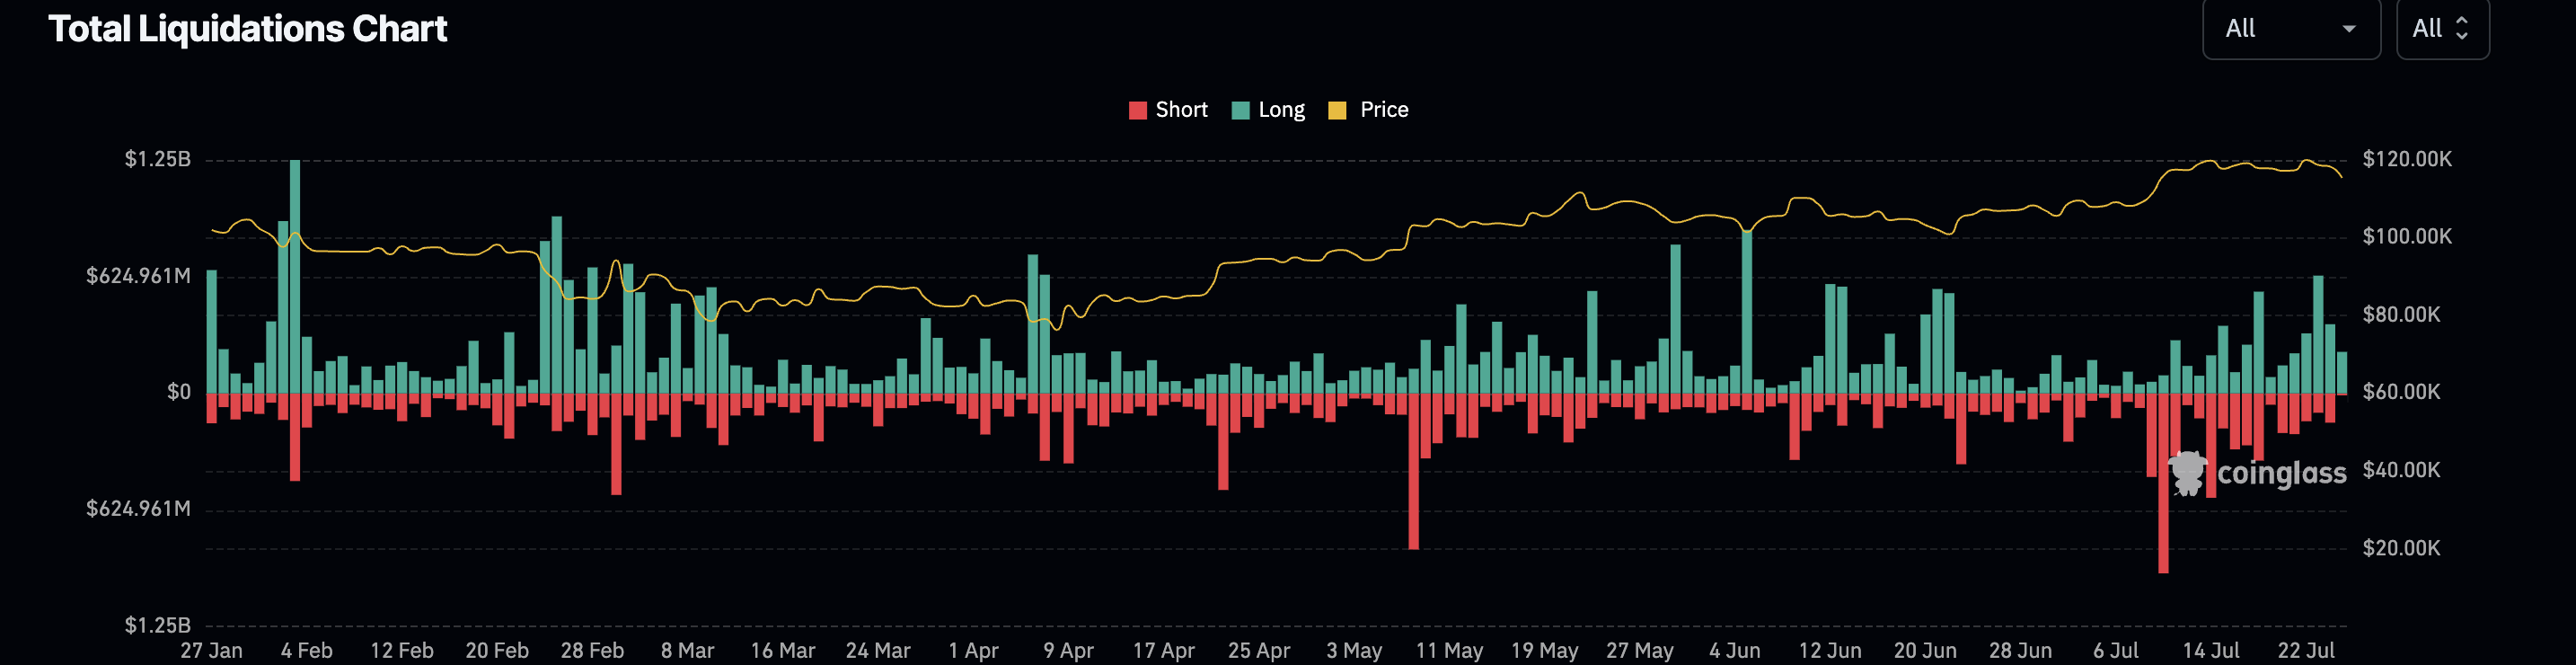Toggle the Price series legend label

(1384, 110)
